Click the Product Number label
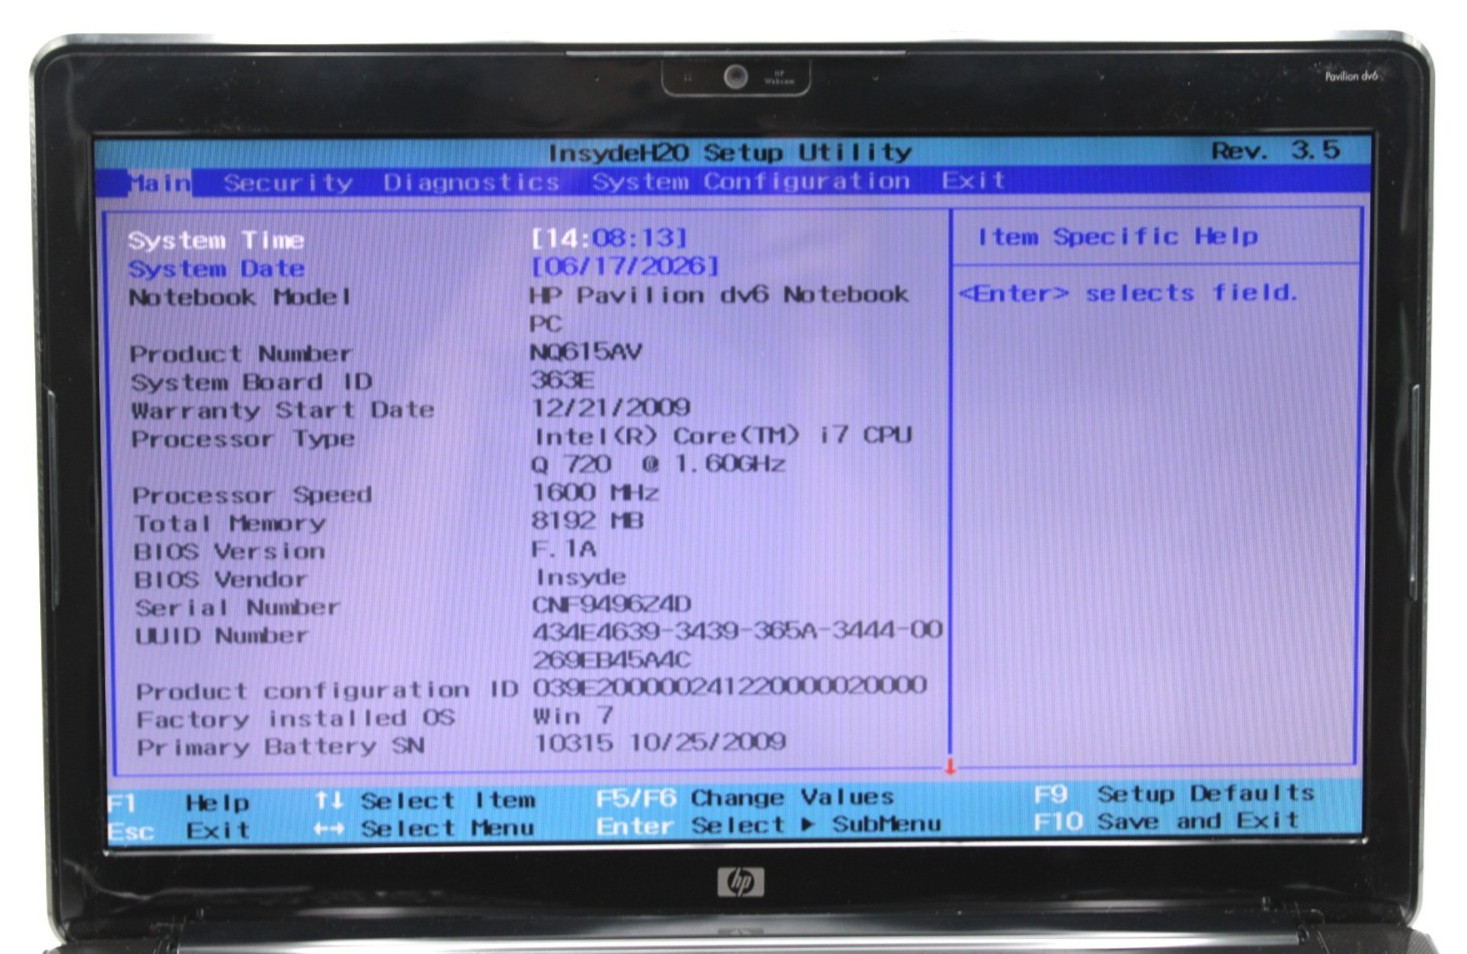 point(241,354)
